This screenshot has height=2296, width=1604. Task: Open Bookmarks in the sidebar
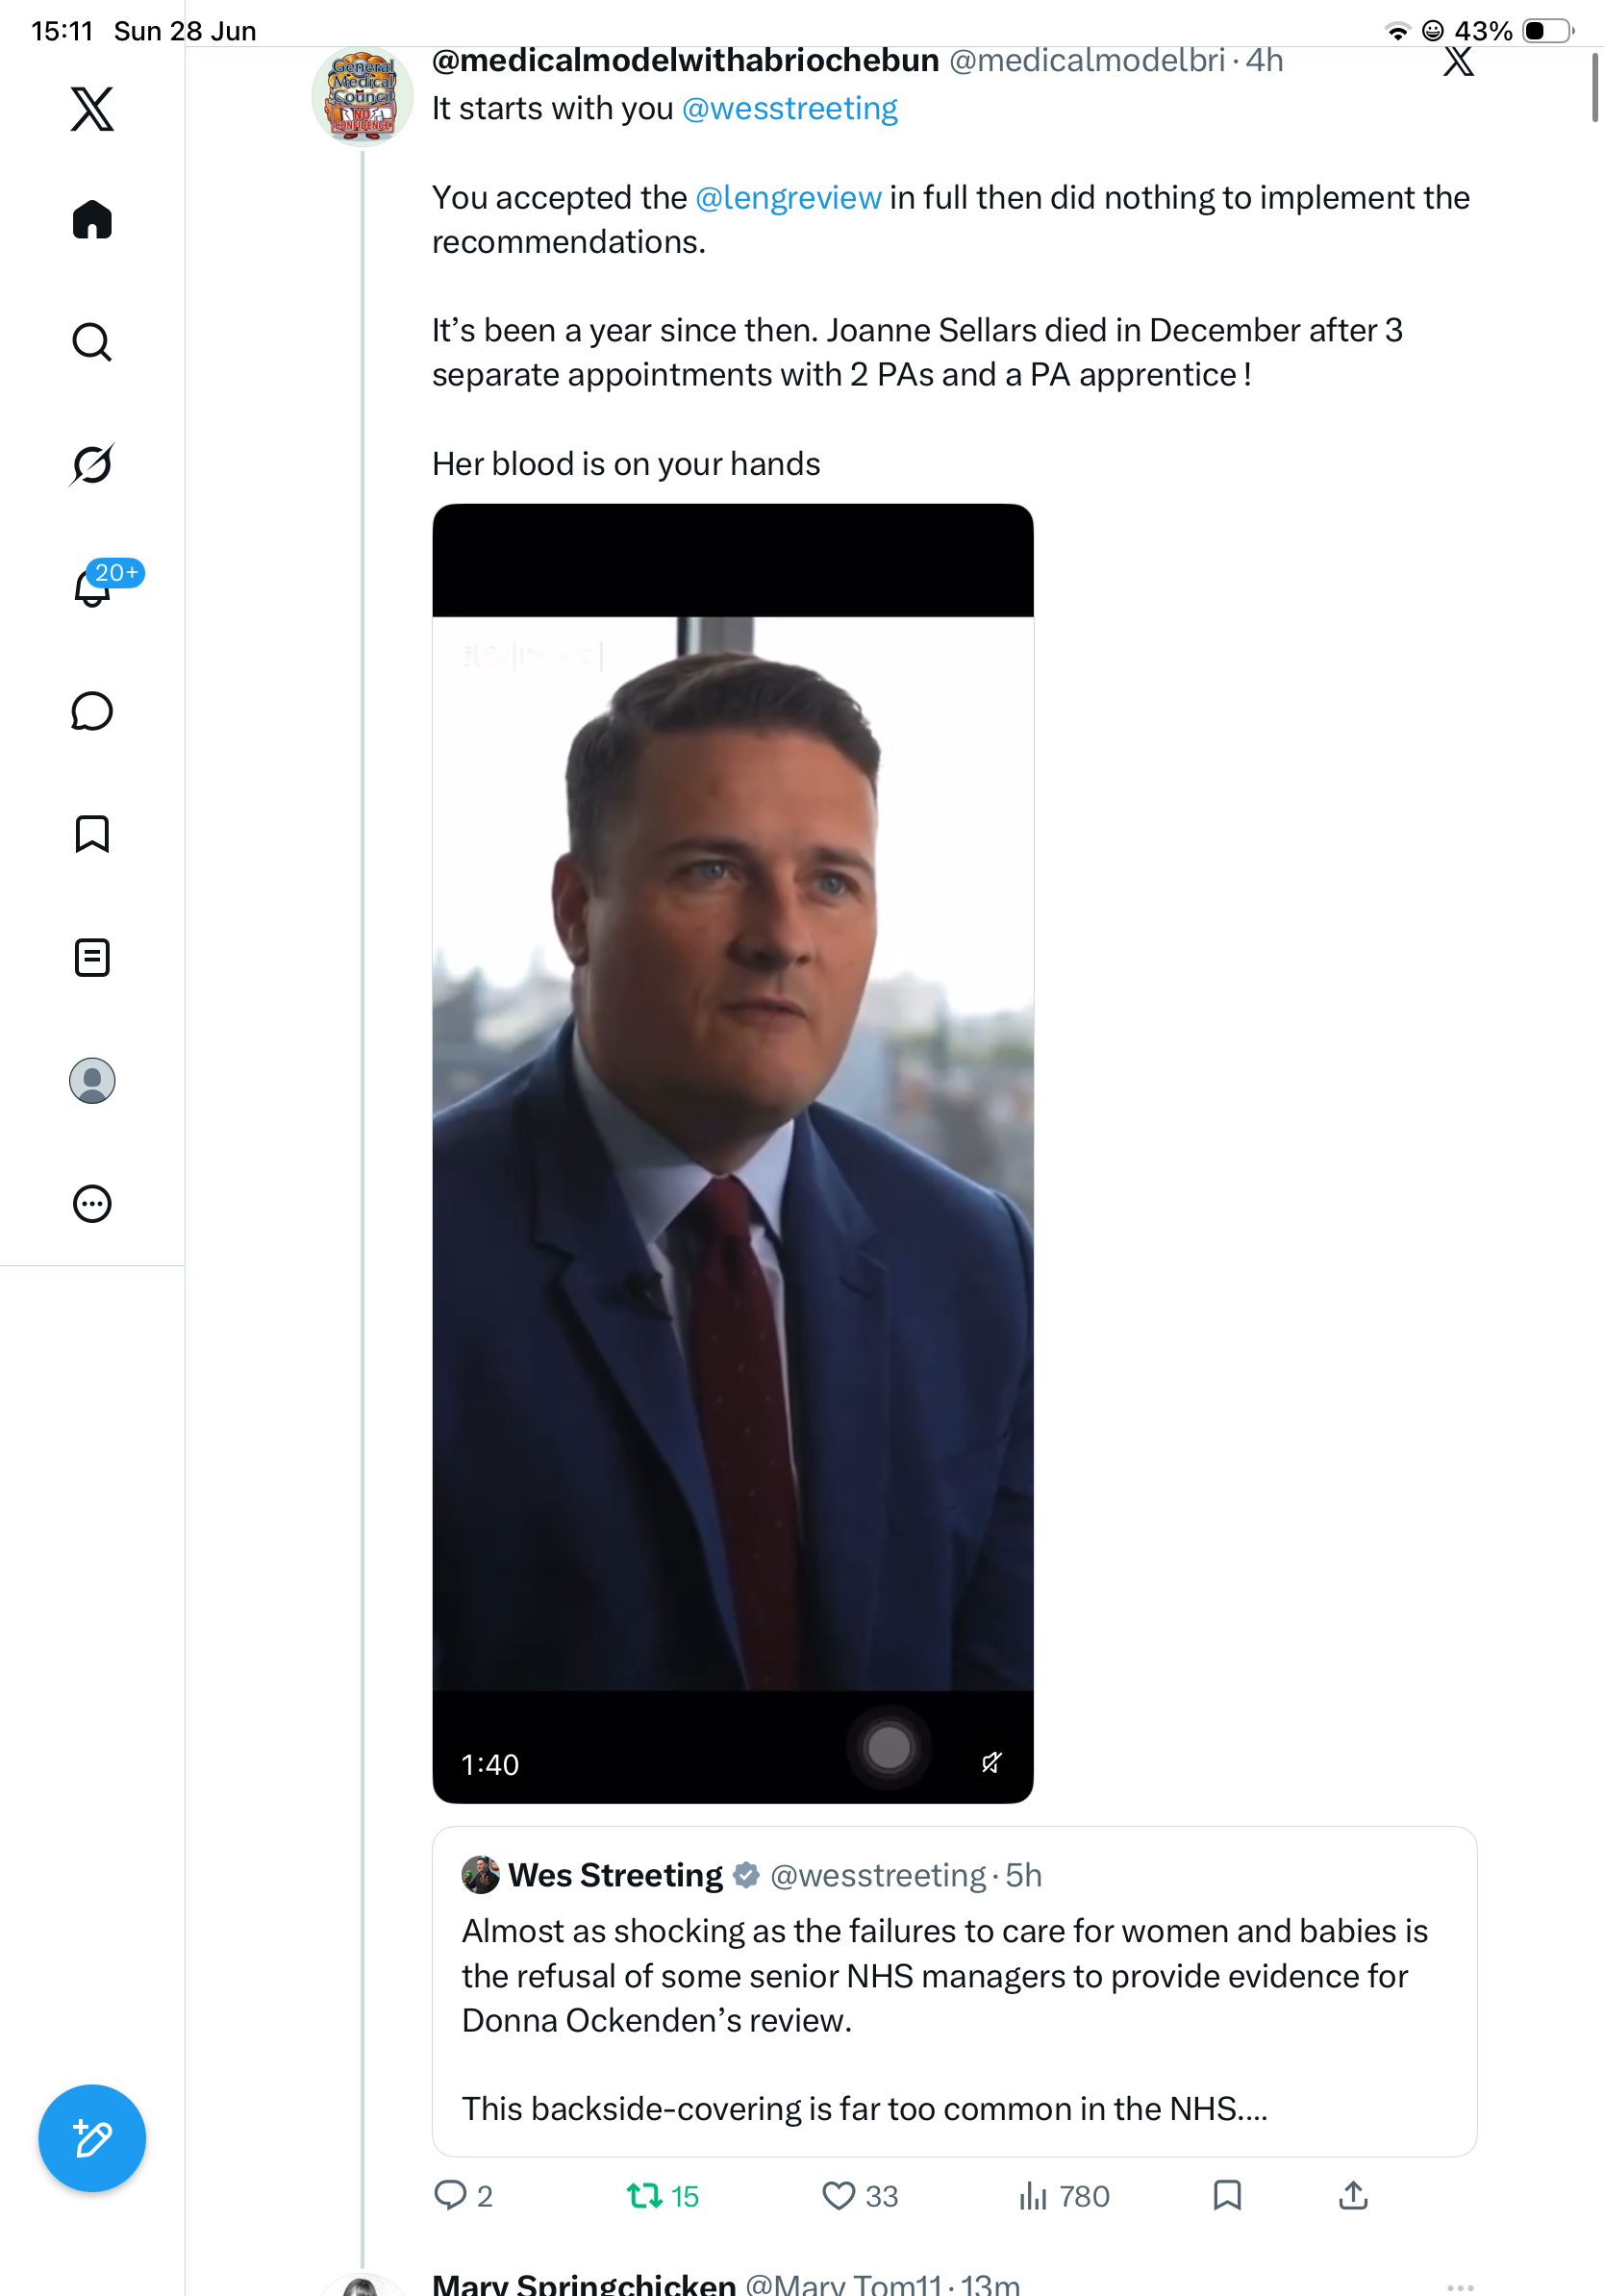pos(92,834)
